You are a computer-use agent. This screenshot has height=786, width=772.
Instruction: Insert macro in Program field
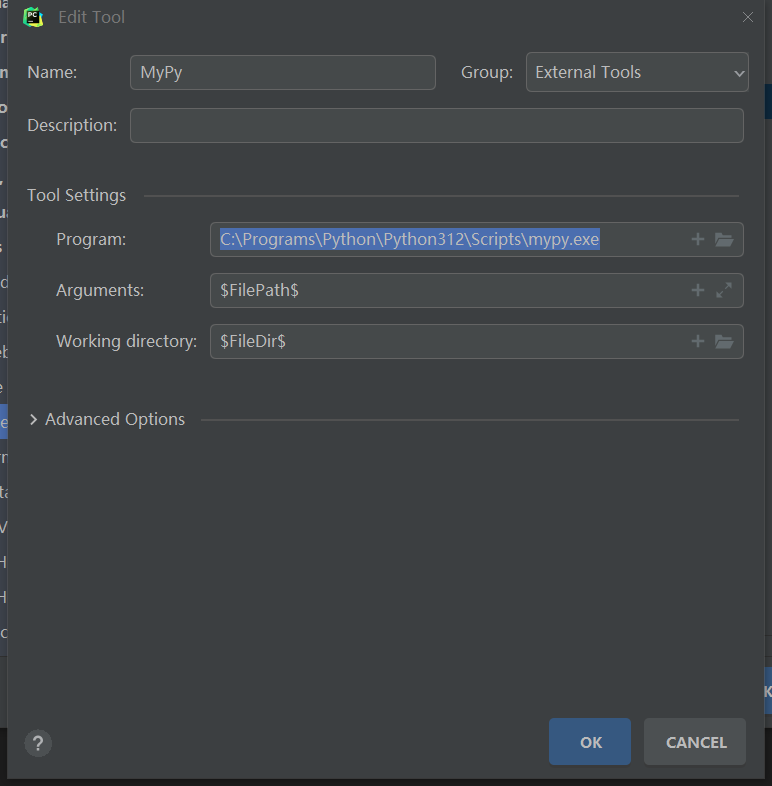697,240
